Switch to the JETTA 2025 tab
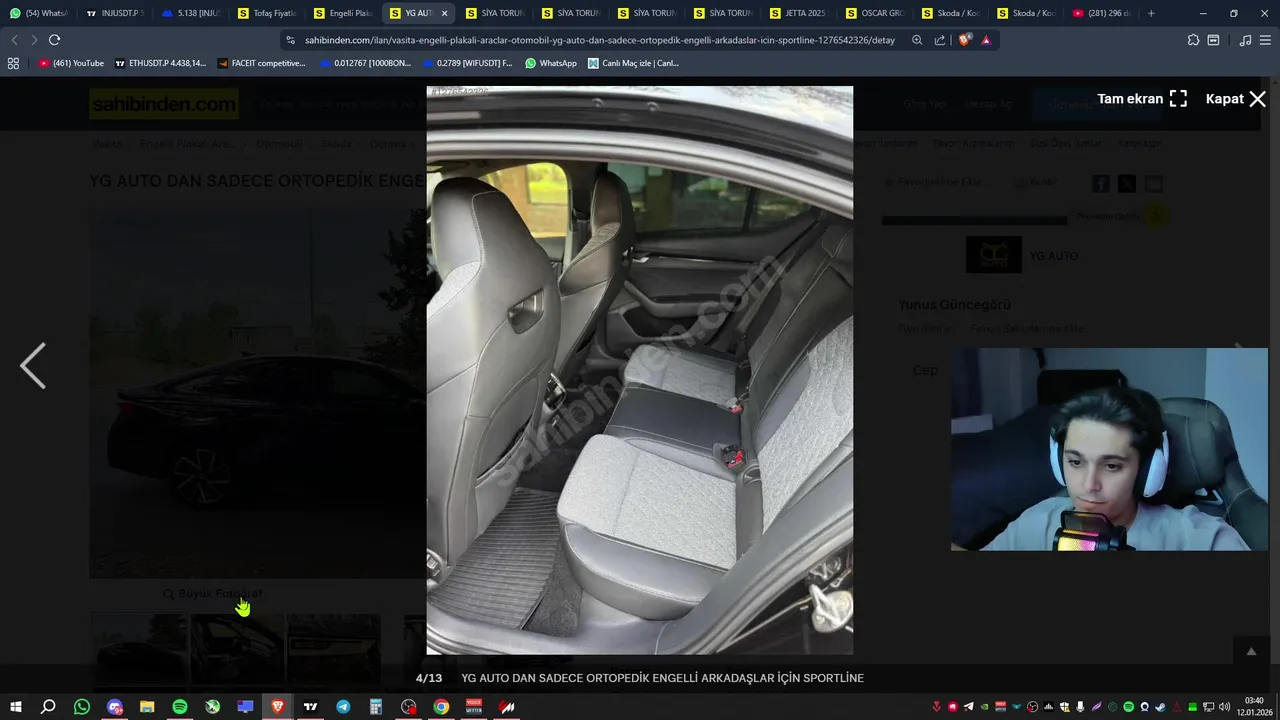 click(798, 13)
